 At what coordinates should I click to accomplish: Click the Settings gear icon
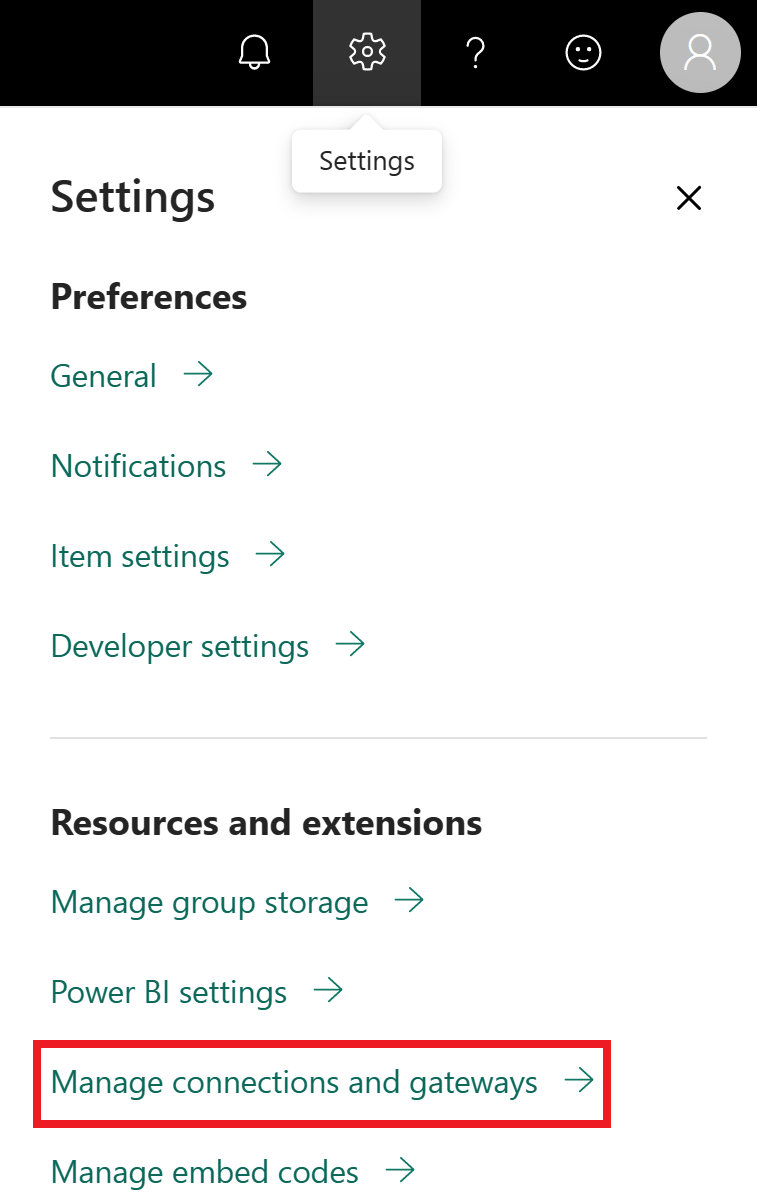click(367, 52)
